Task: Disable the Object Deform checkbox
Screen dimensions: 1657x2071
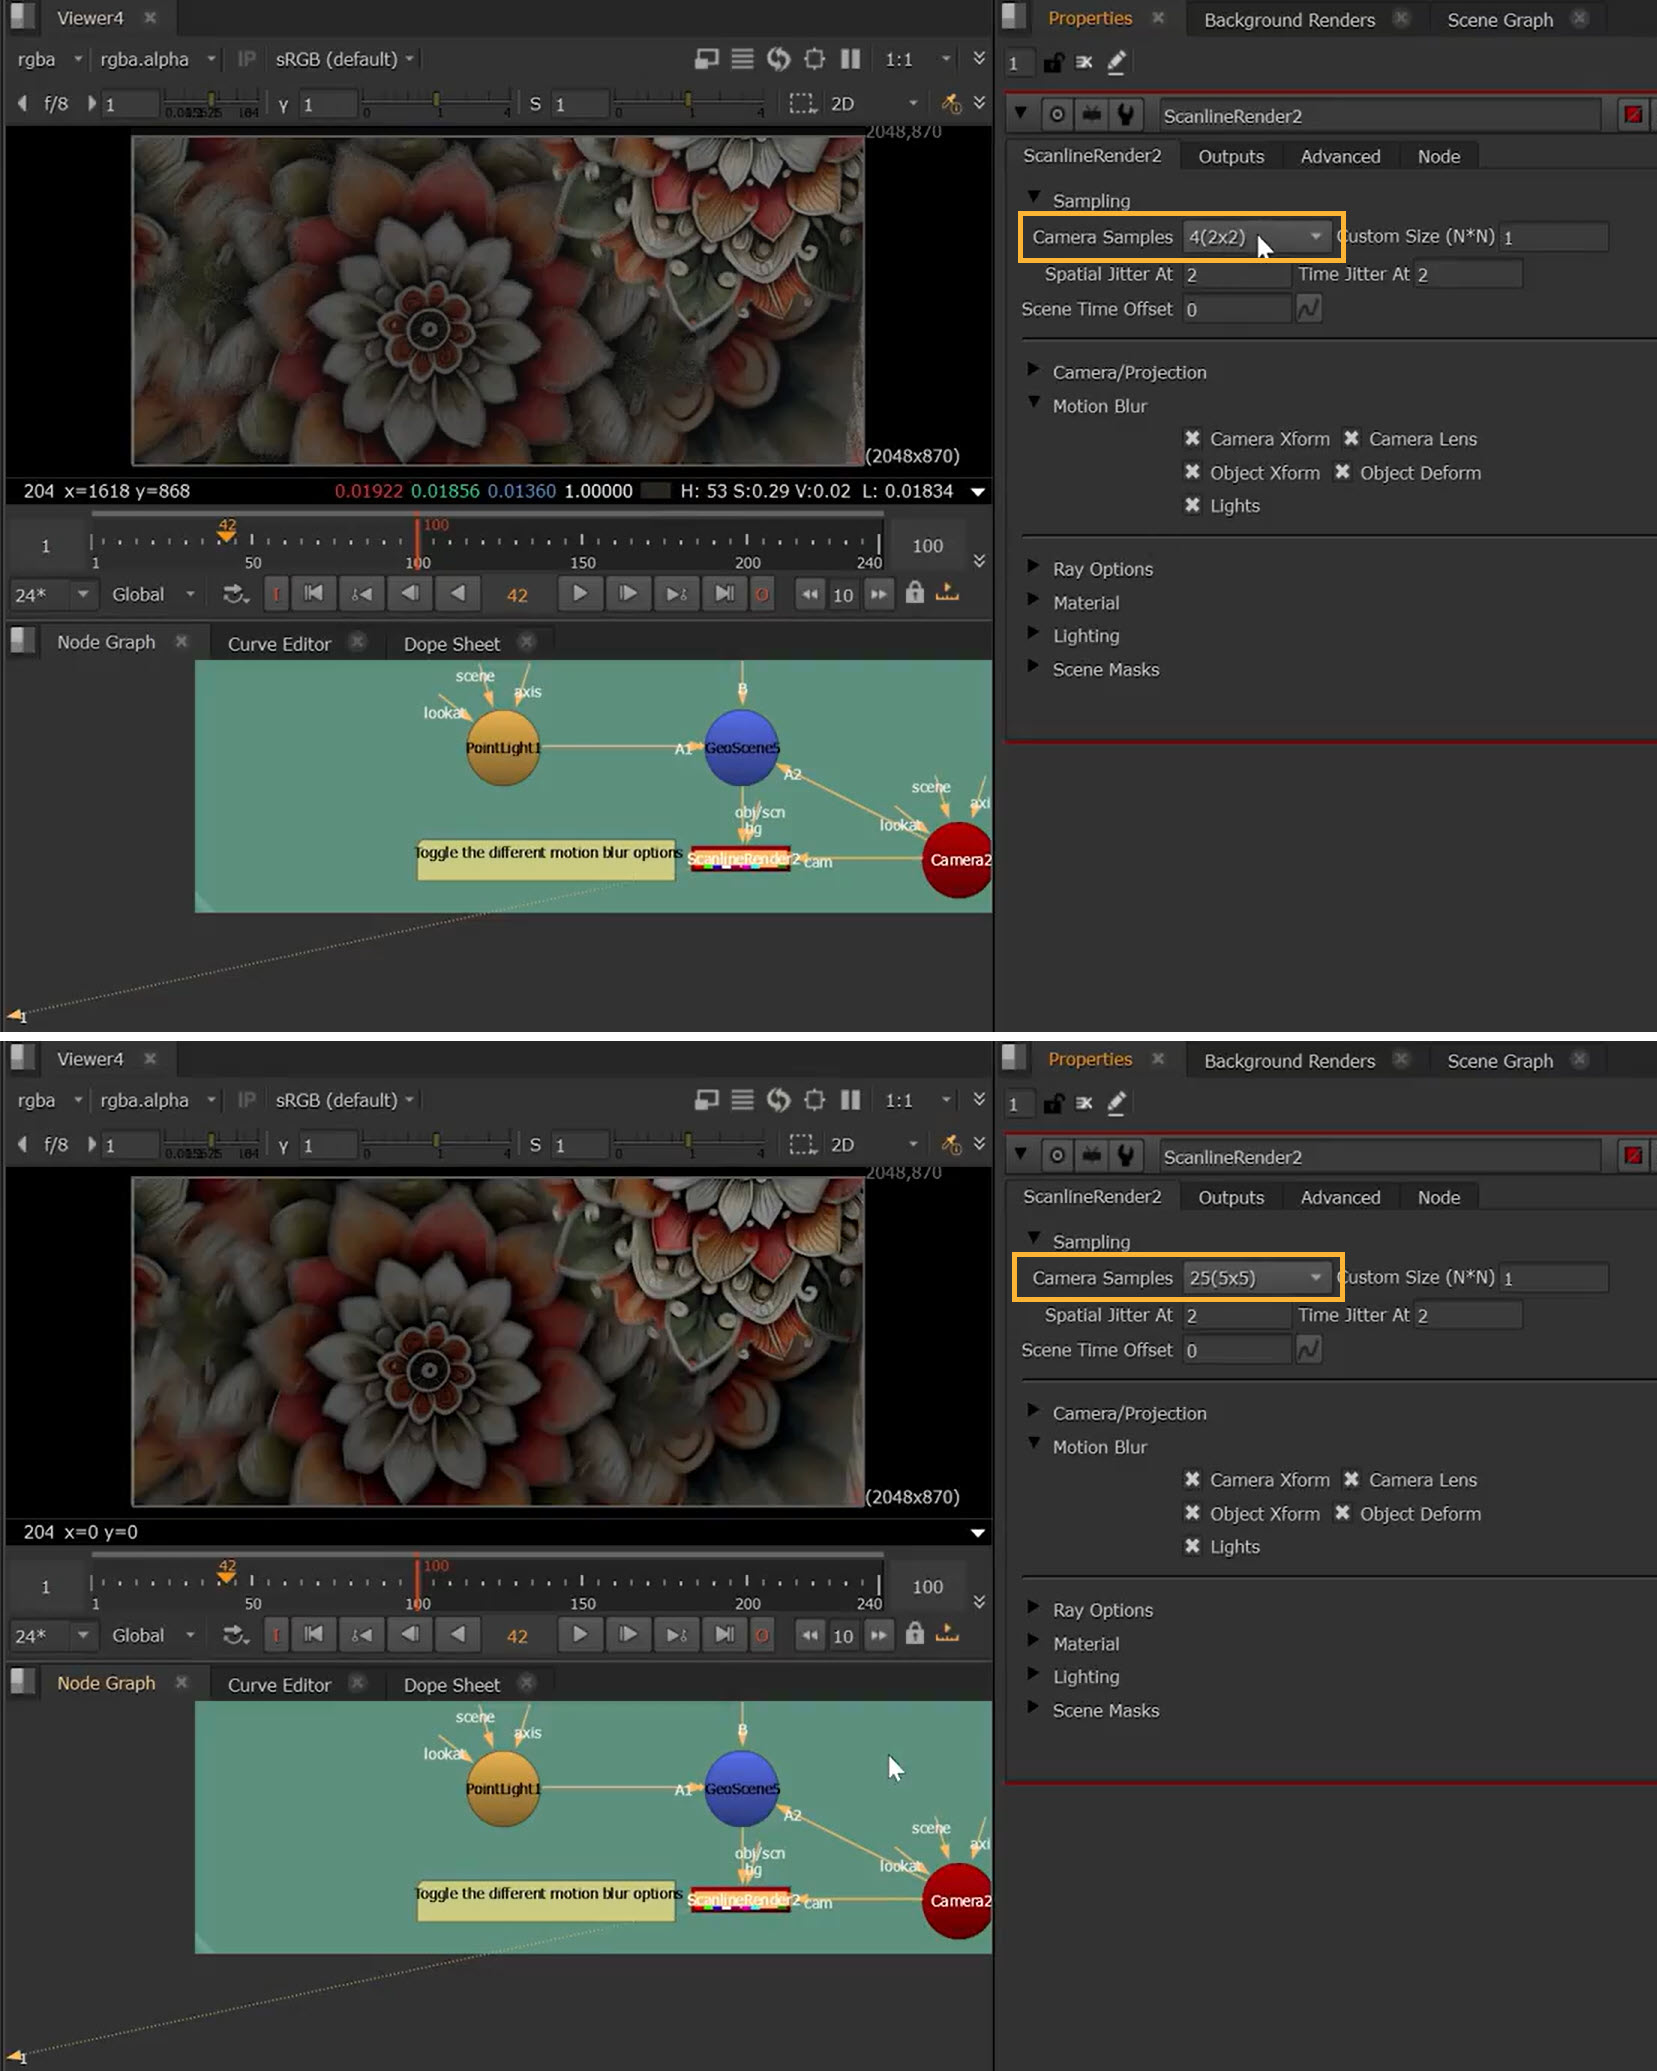Action: click(x=1342, y=472)
